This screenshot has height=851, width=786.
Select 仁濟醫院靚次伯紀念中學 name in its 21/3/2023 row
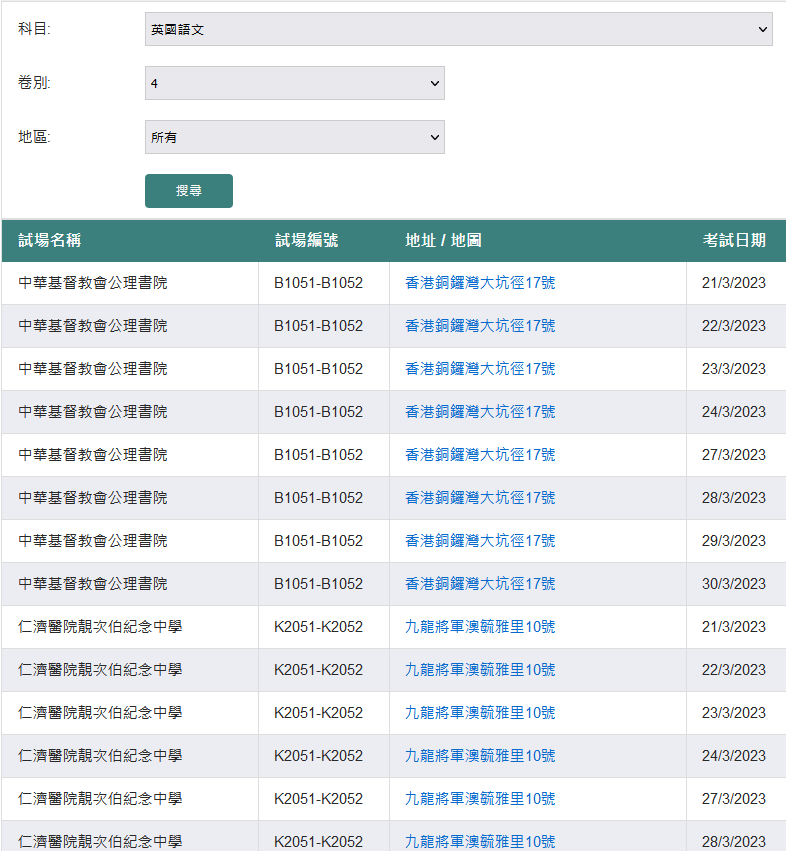tap(100, 626)
